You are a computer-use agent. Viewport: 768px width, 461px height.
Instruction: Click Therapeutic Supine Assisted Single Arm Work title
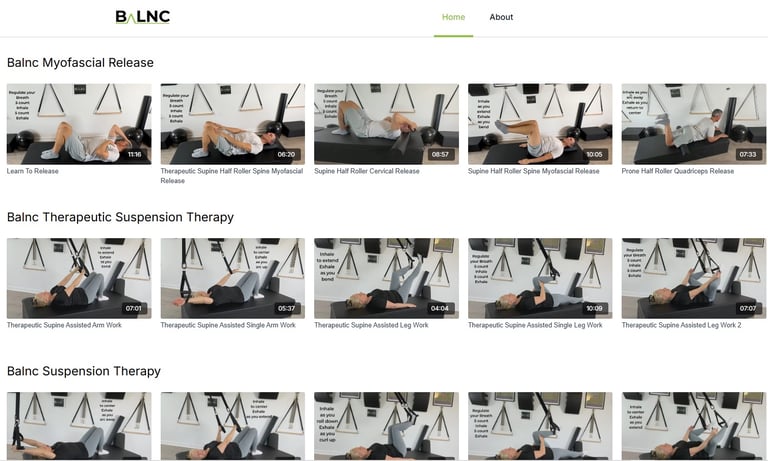tap(228, 325)
